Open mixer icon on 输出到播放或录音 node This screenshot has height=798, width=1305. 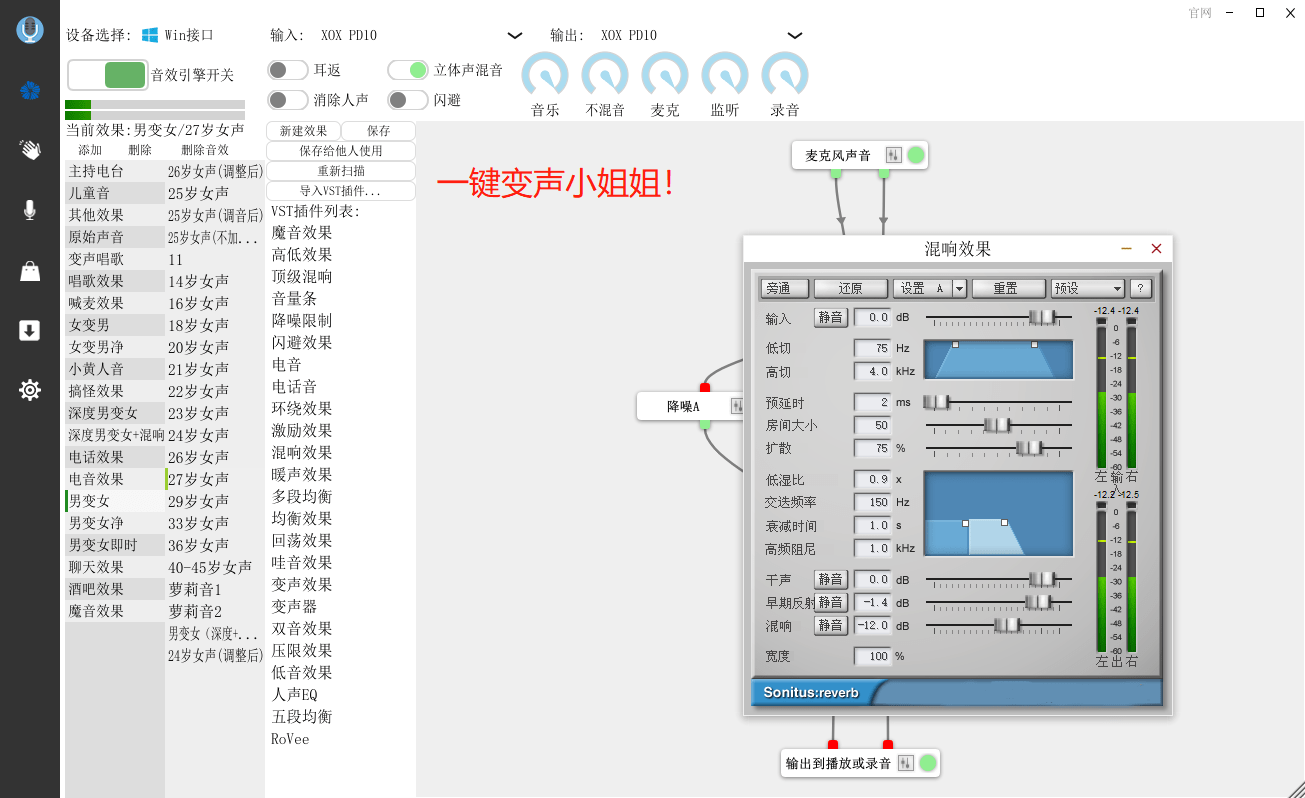click(x=906, y=763)
